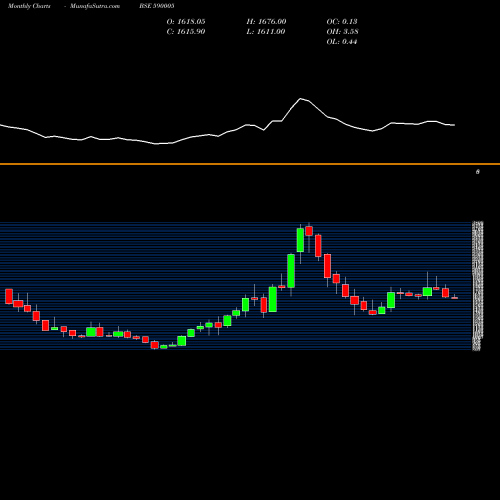
Task: Click the BSE stock code label
Action: click(157, 6)
